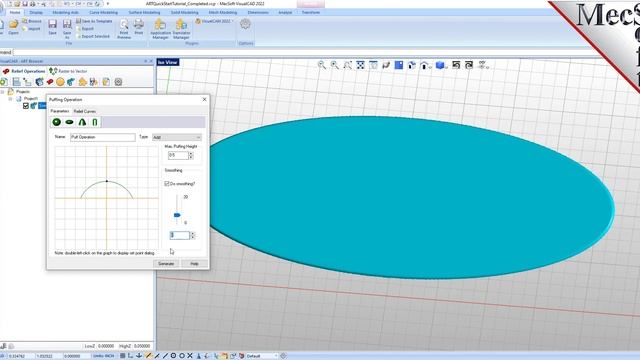Click Import in the ribbon
640x360 pixels.
click(x=31, y=29)
